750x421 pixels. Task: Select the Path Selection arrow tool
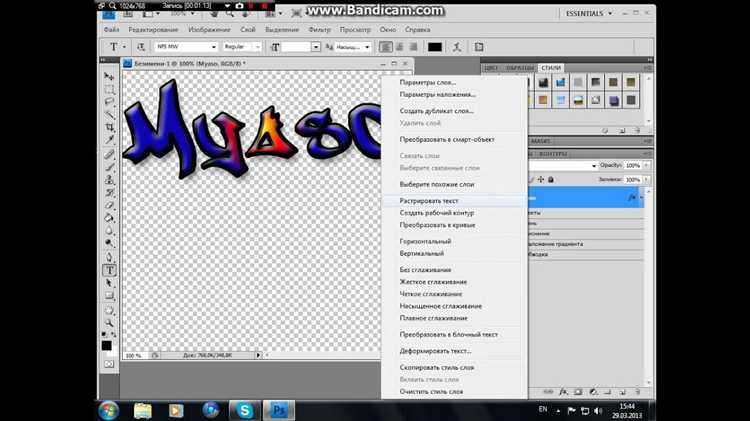[x=109, y=283]
